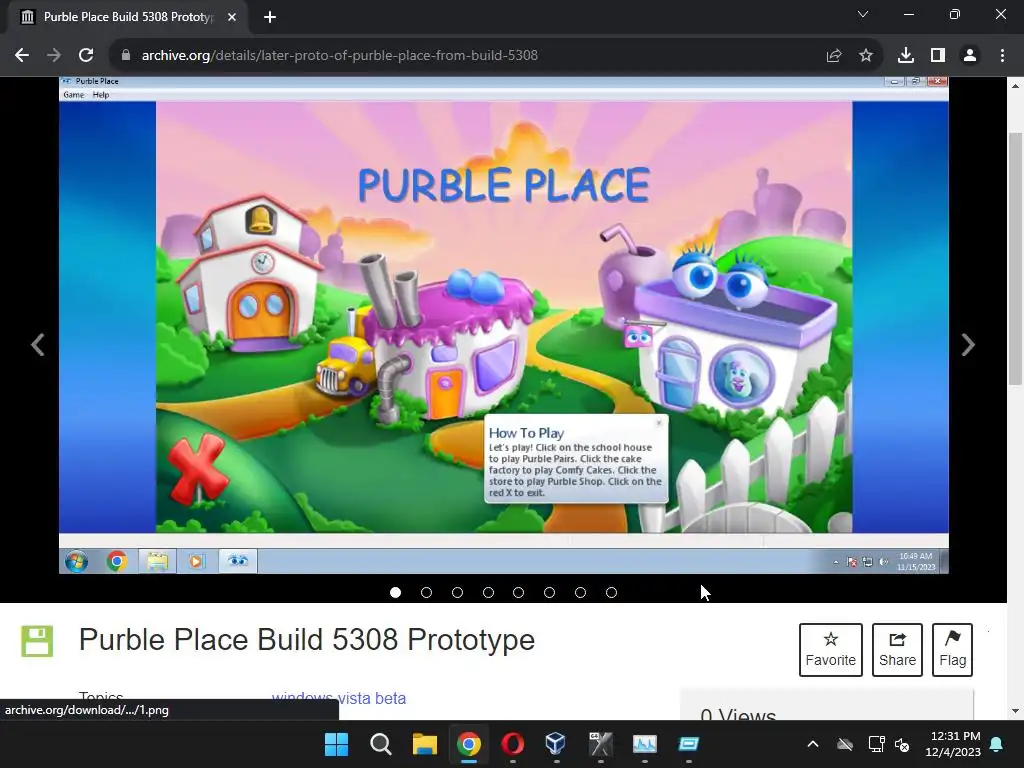
Task: Select the first carousel dot
Action: (x=395, y=592)
